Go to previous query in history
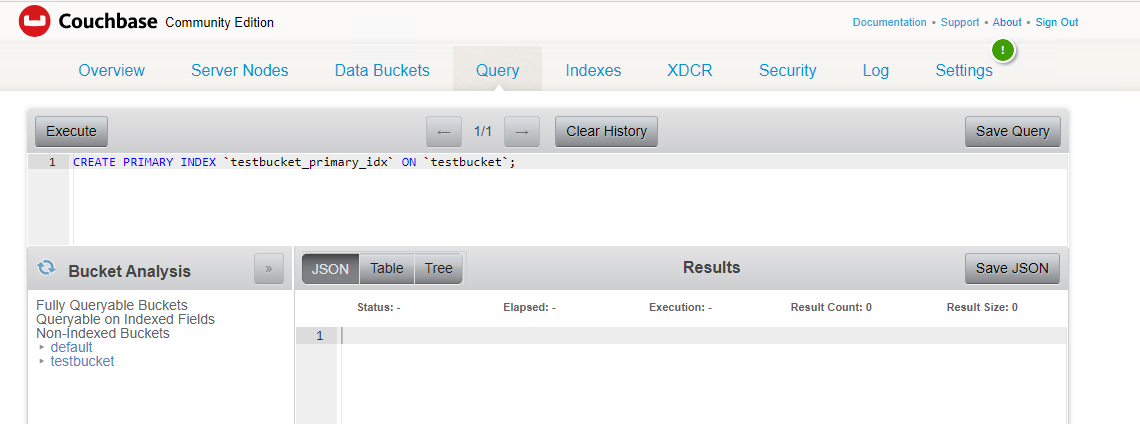 [443, 132]
